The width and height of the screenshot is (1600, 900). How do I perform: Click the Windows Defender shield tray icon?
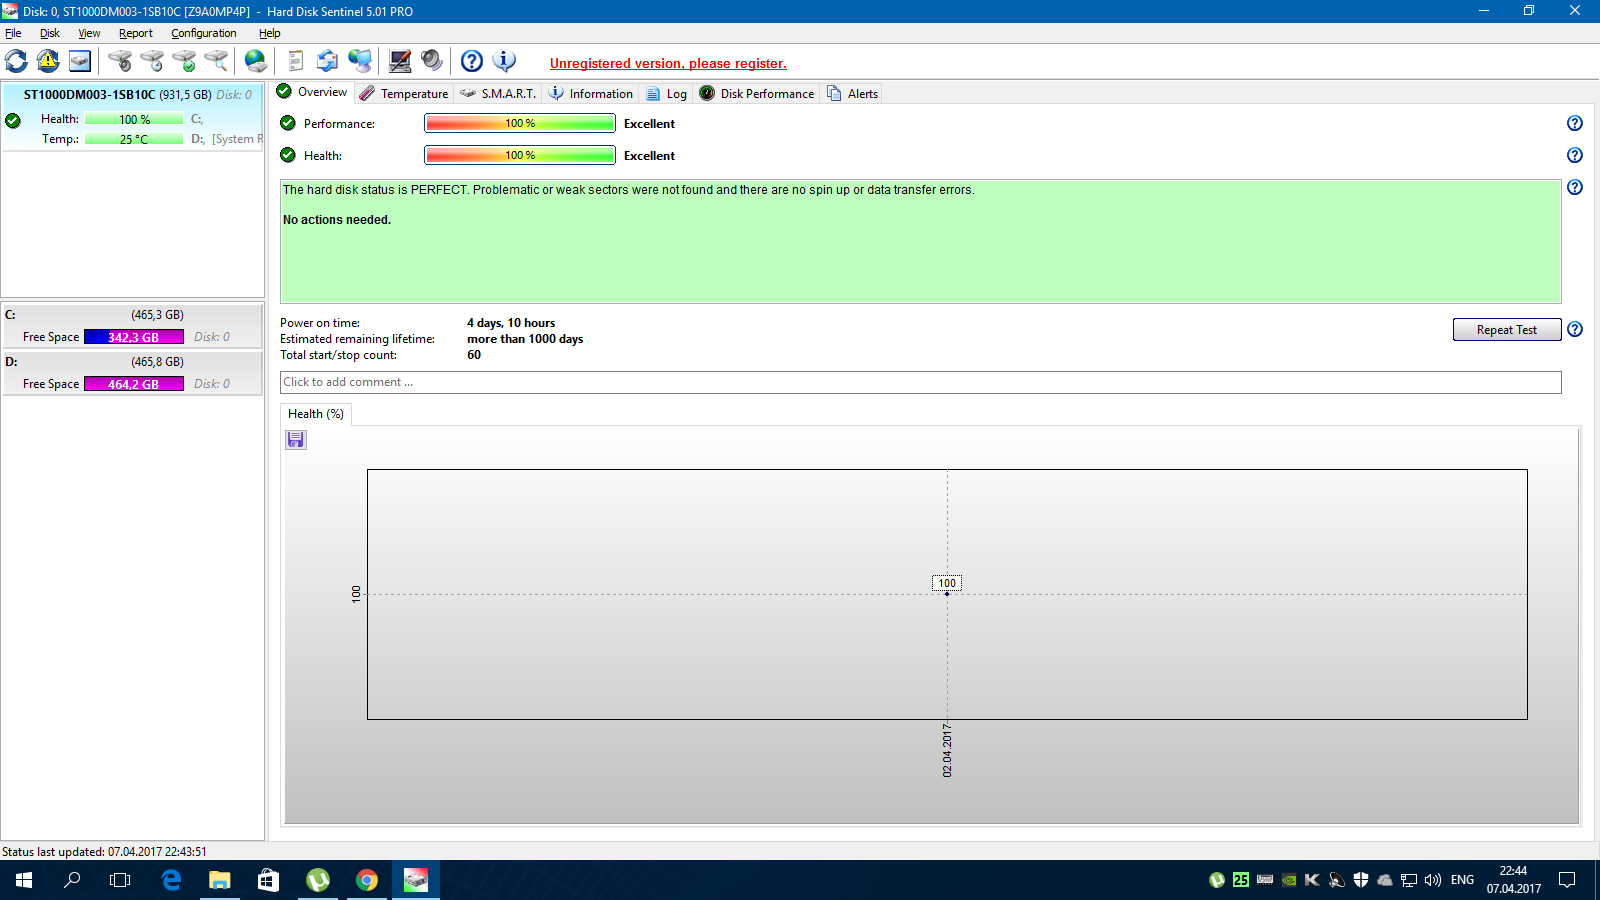tap(1361, 880)
